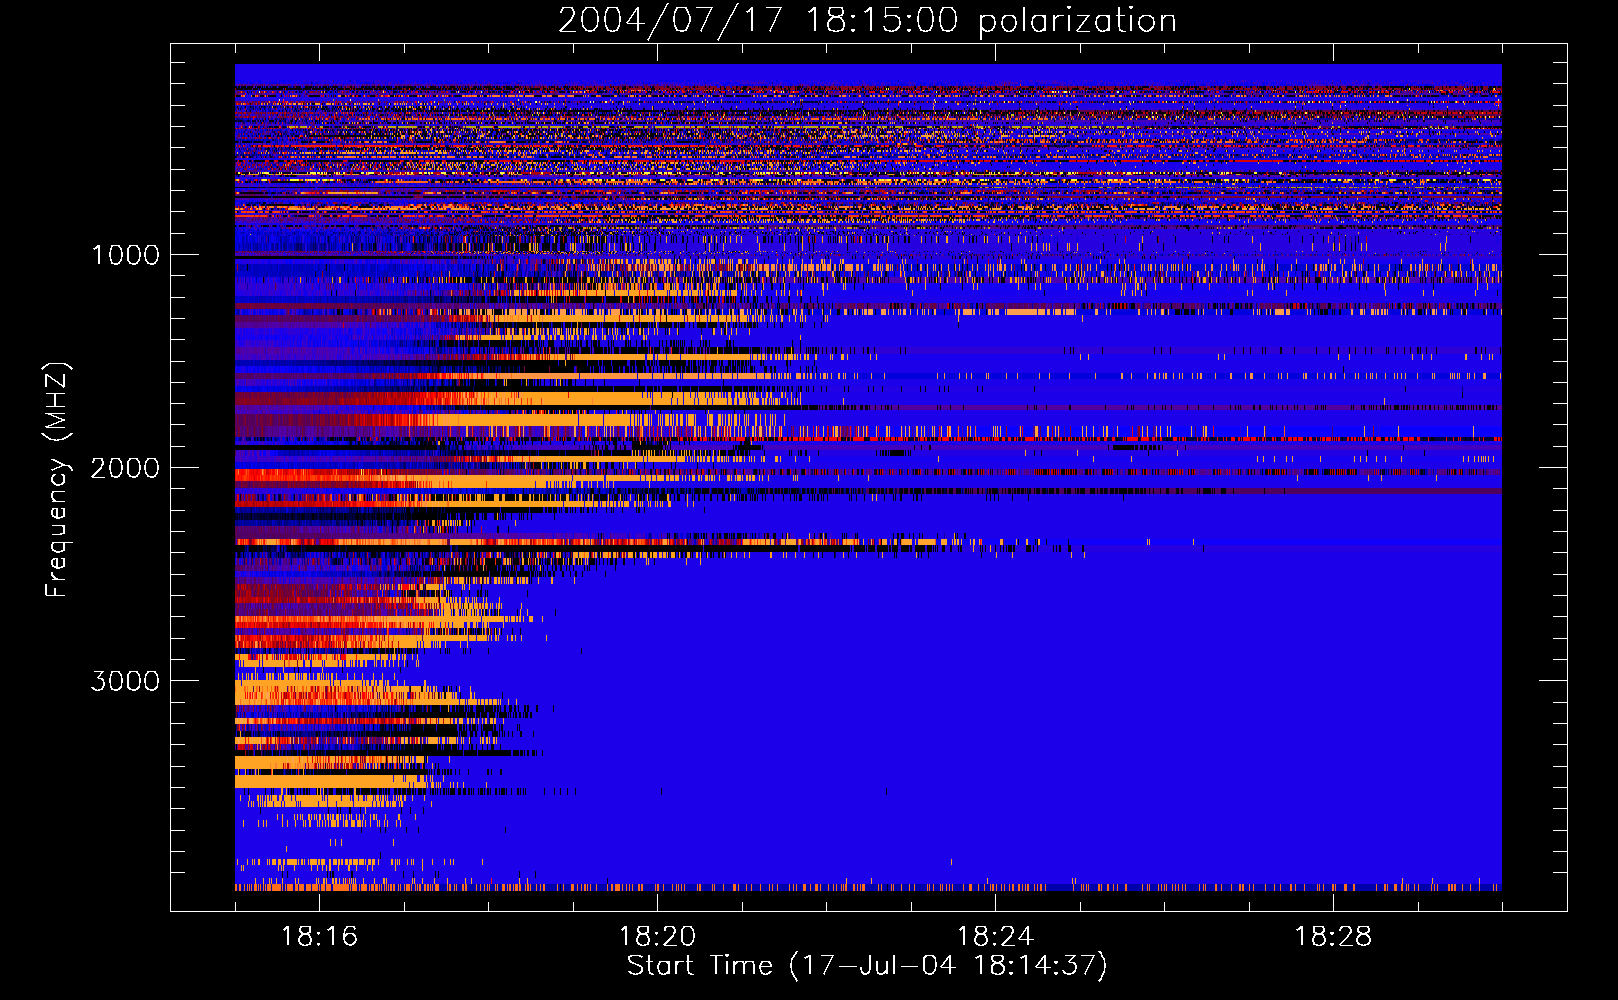
Task: Select the 'Start Time (17-Jul-04 18:14:37)' label
Action: tap(867, 966)
